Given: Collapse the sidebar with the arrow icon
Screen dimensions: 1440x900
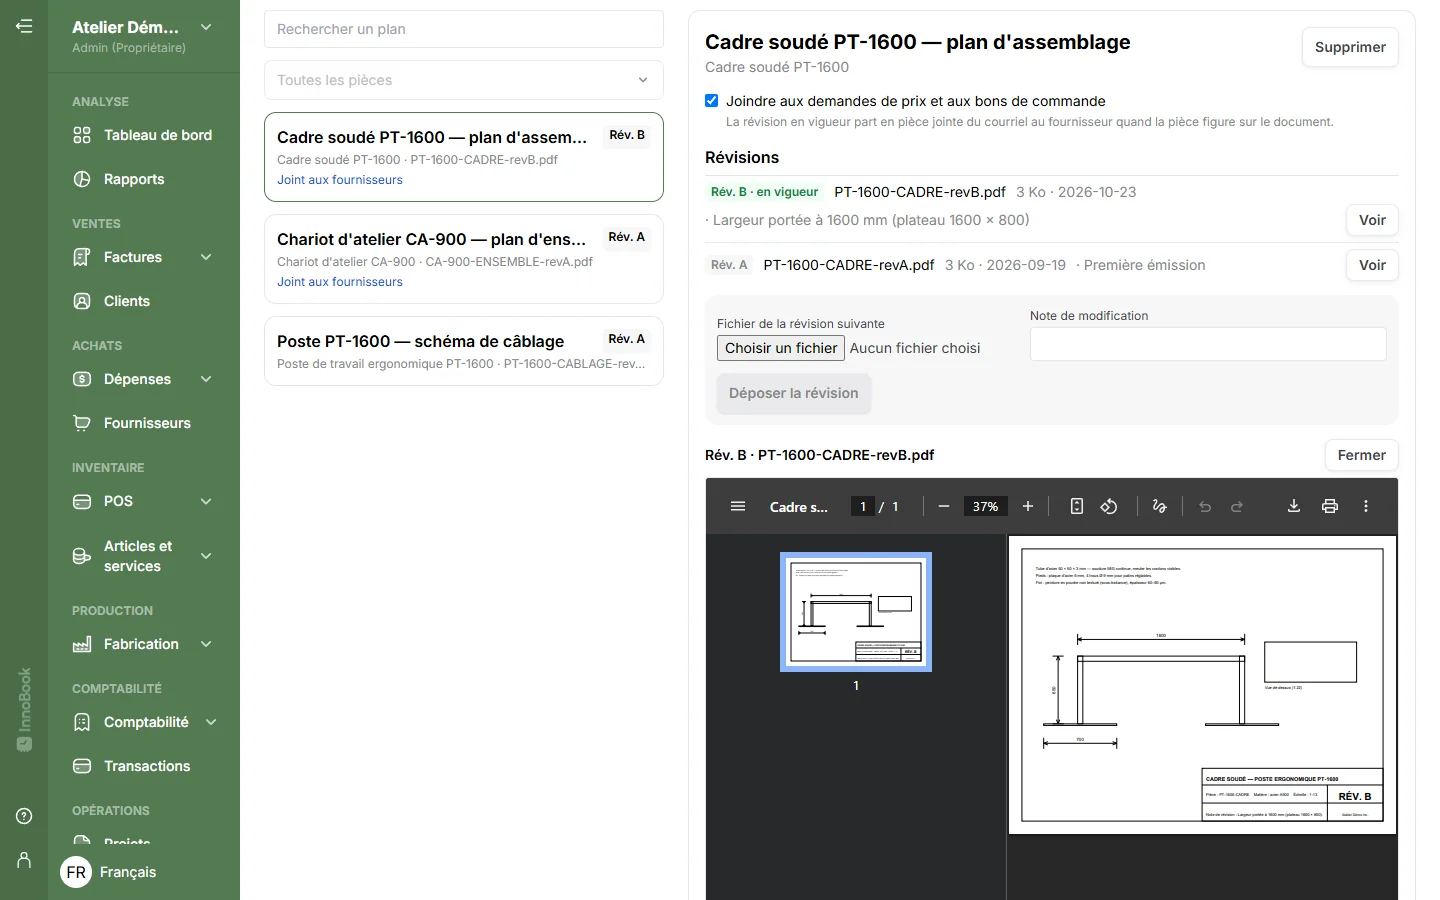Looking at the screenshot, I should tap(24, 26).
